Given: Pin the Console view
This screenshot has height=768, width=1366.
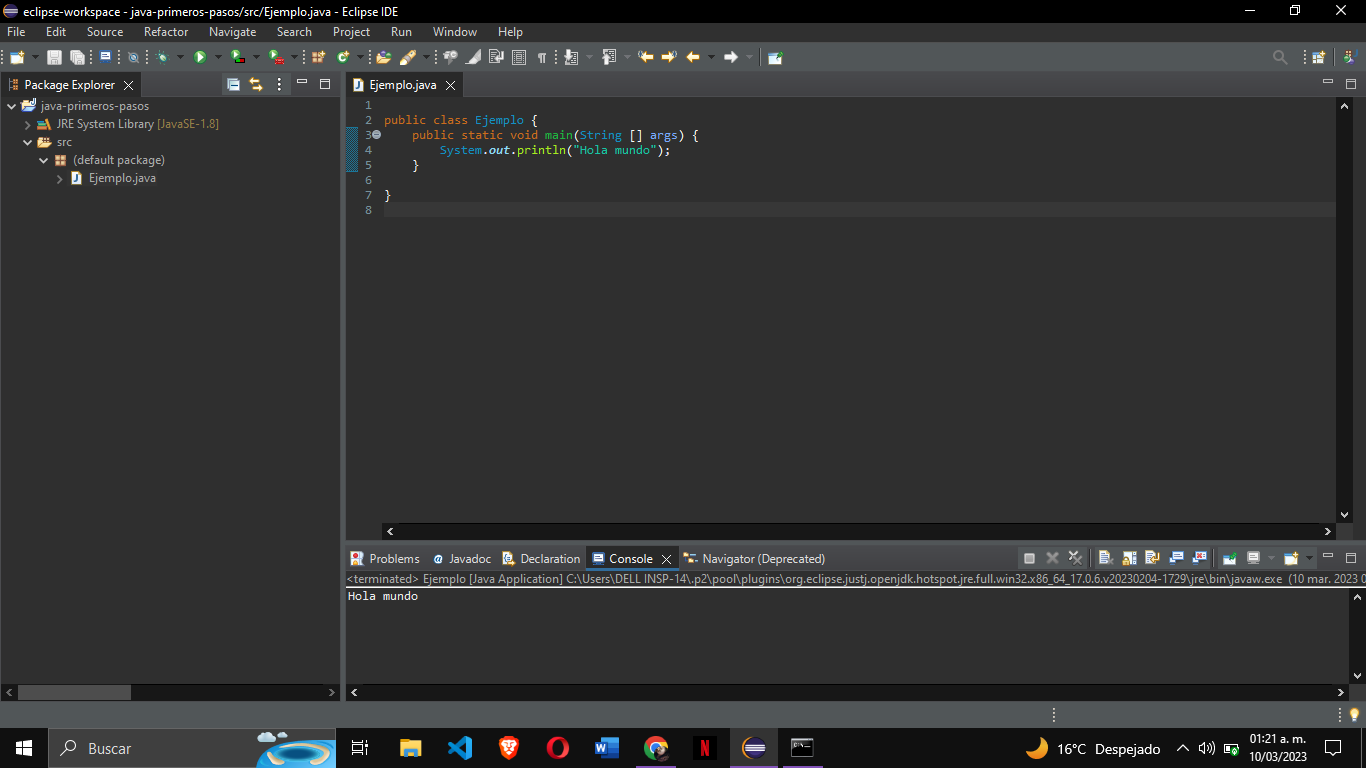Looking at the screenshot, I should (1230, 558).
